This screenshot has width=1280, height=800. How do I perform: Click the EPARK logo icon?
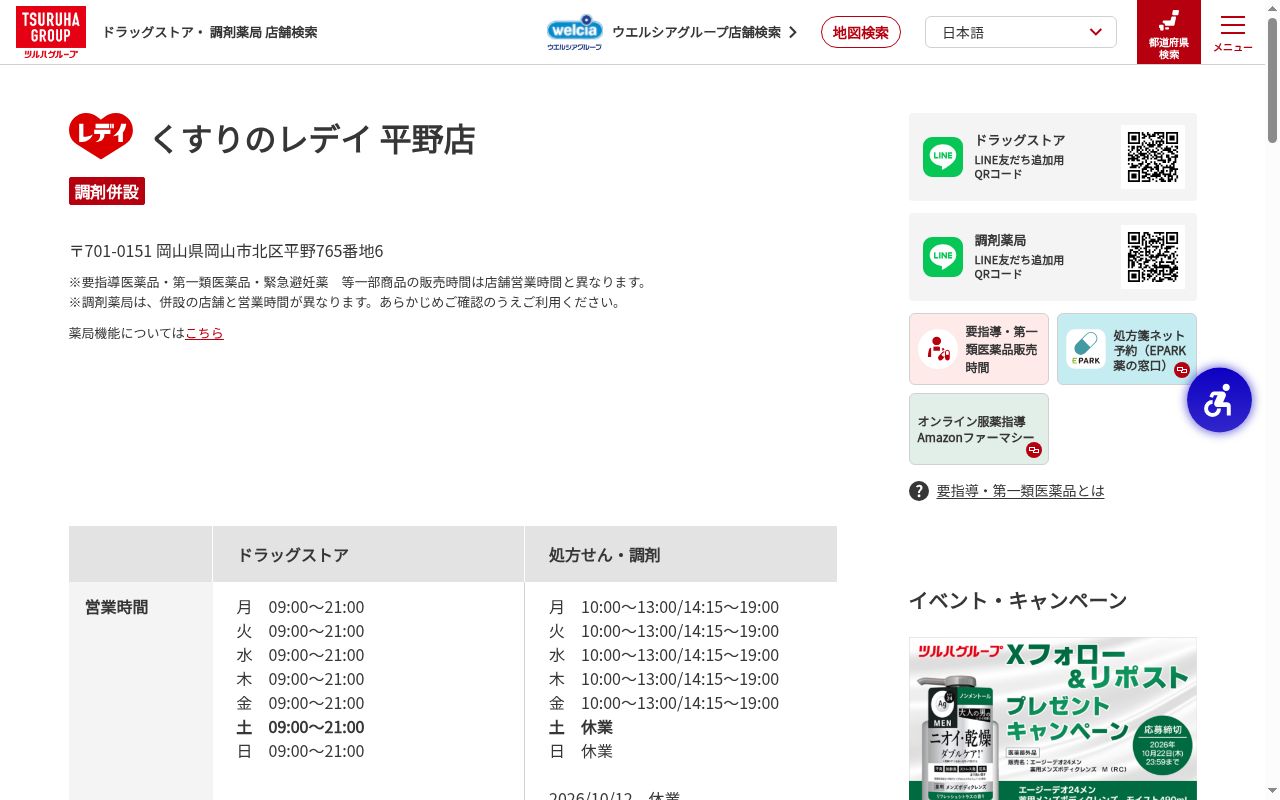point(1086,349)
